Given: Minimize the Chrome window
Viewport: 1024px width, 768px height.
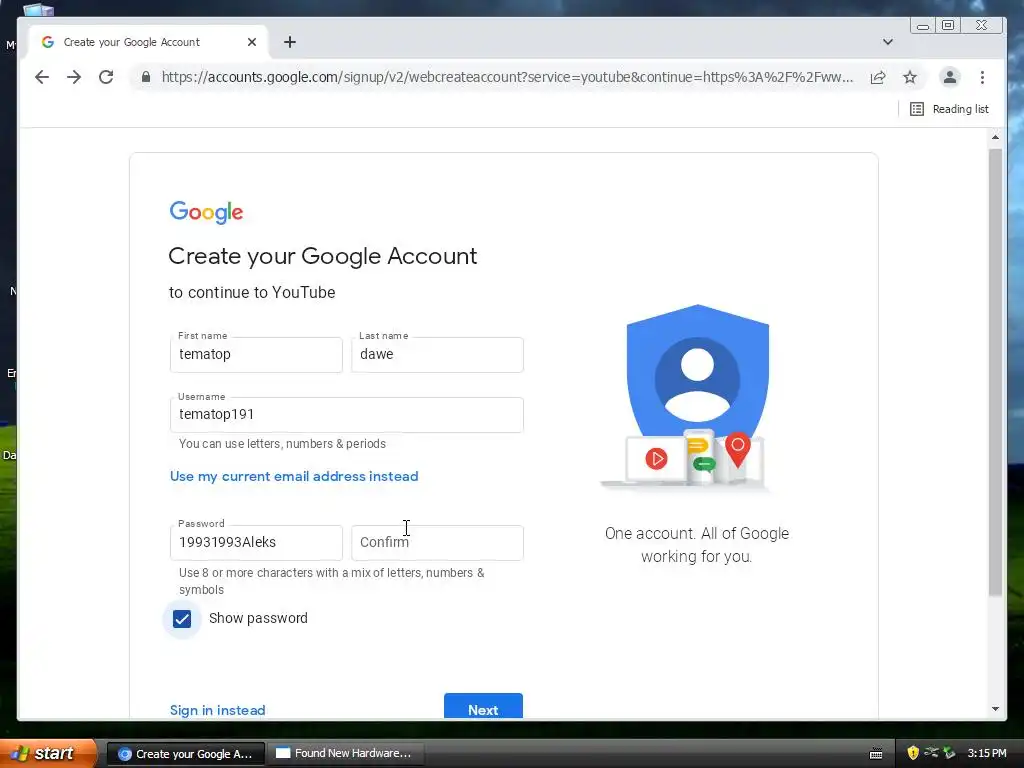Looking at the screenshot, I should [x=923, y=25].
